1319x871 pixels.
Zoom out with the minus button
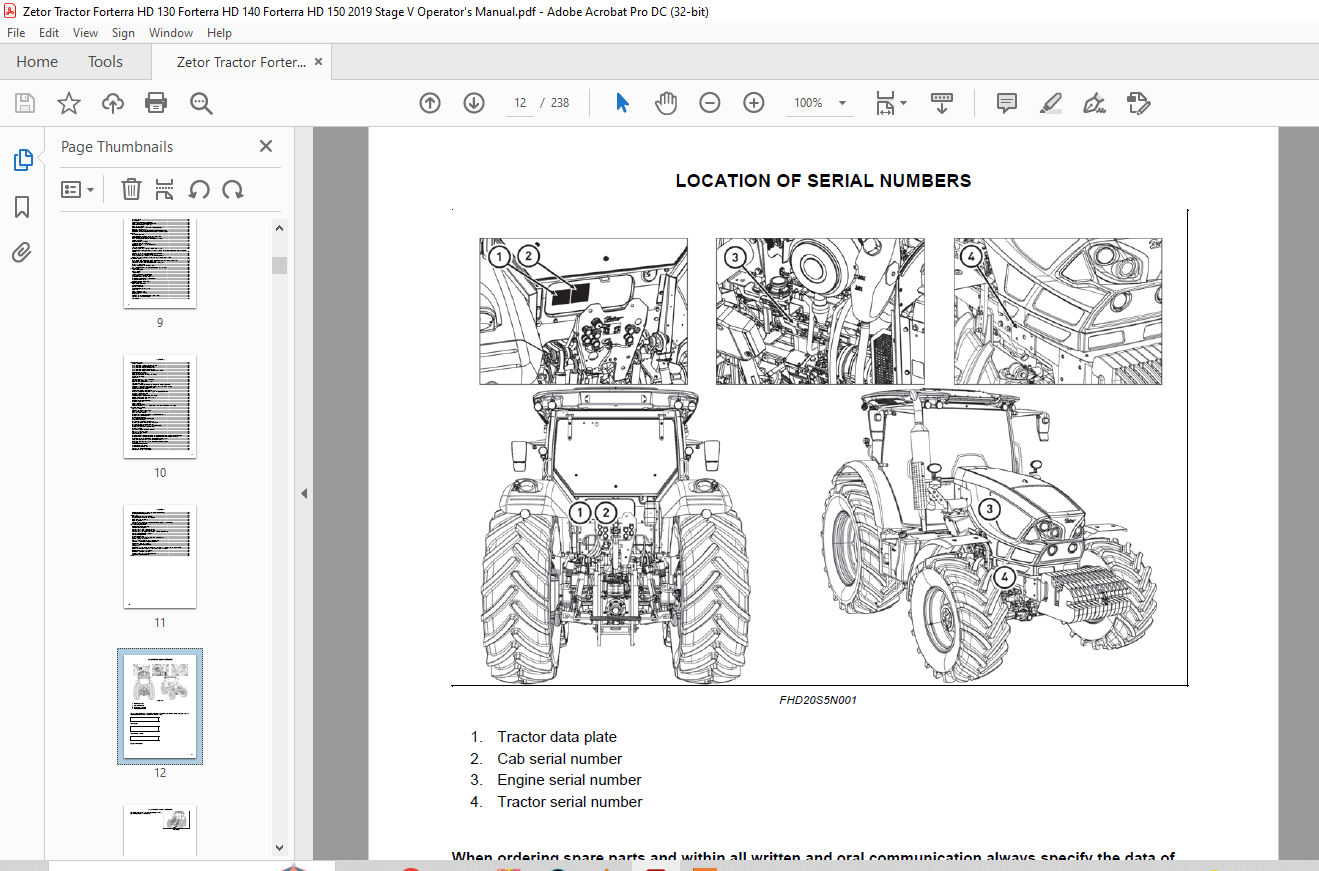(710, 103)
